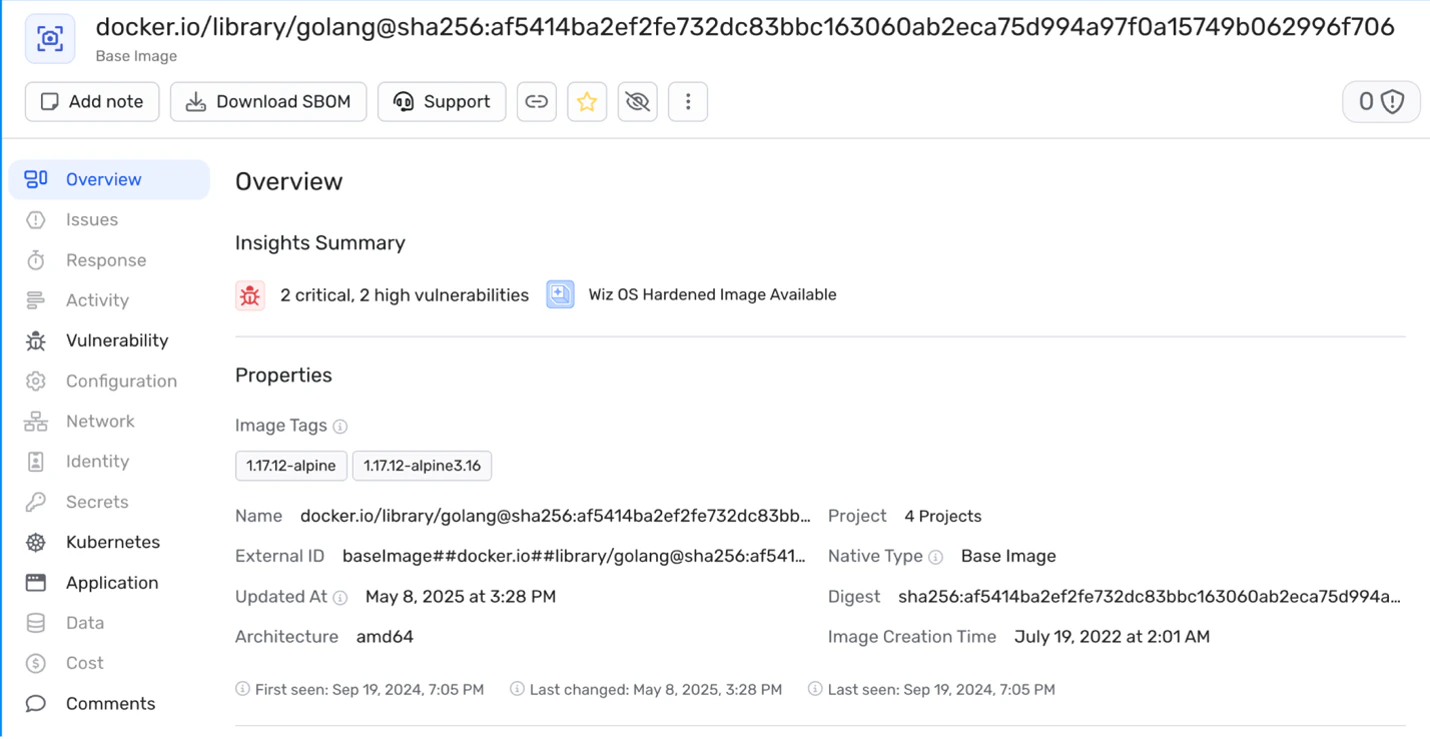Screen dimensions: 1430x739
Task: Open the Network sidebar tab
Action: click(109, 421)
